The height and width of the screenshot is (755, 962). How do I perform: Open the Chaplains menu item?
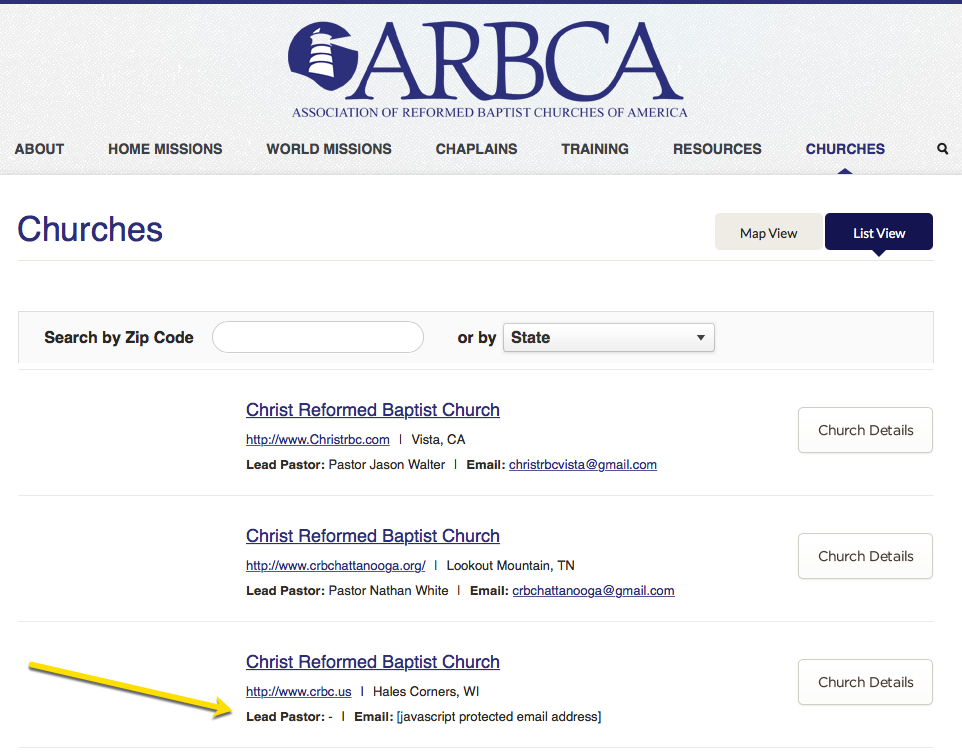click(x=476, y=149)
